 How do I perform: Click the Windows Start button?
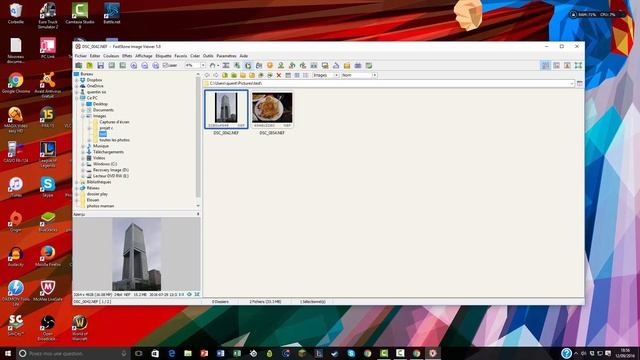[8, 353]
